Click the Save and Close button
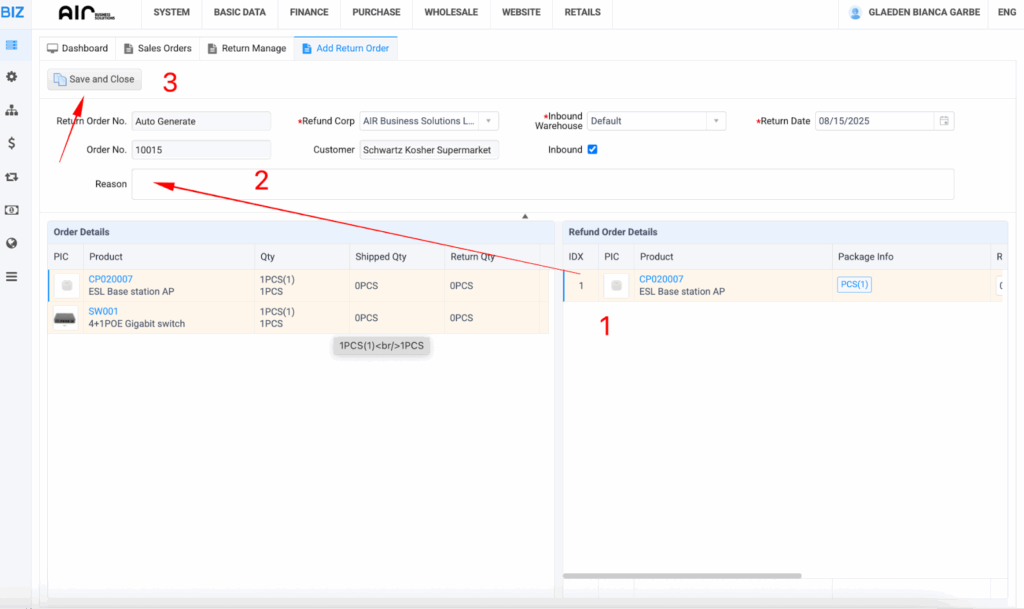Image resolution: width=1024 pixels, height=609 pixels. (93, 79)
